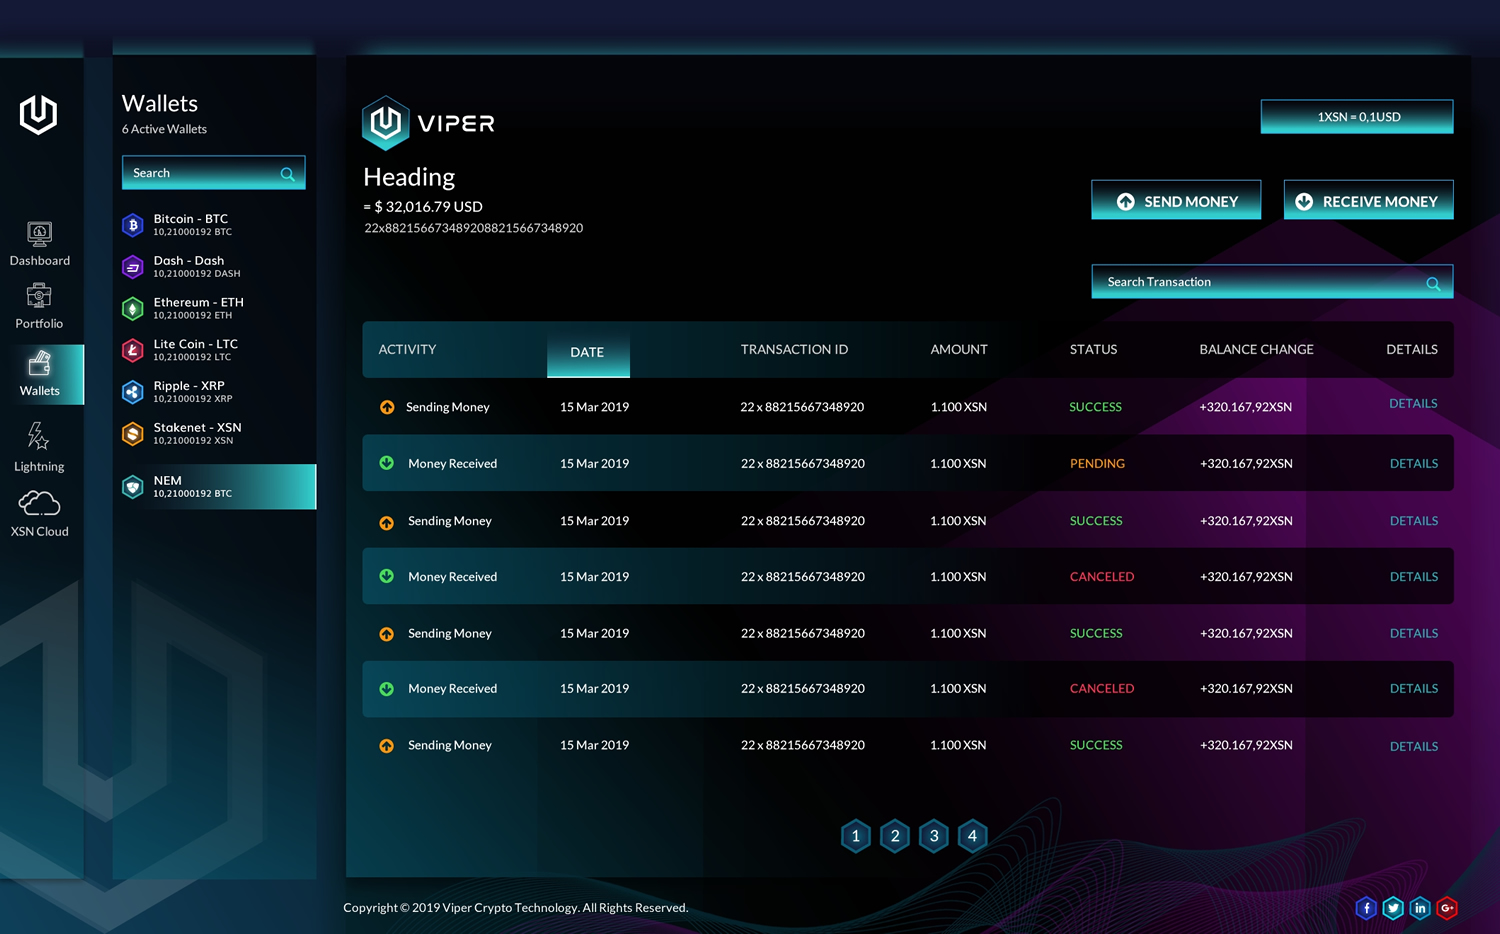This screenshot has height=934, width=1500.
Task: Click the Bitcoin coin icon
Action: [133, 225]
